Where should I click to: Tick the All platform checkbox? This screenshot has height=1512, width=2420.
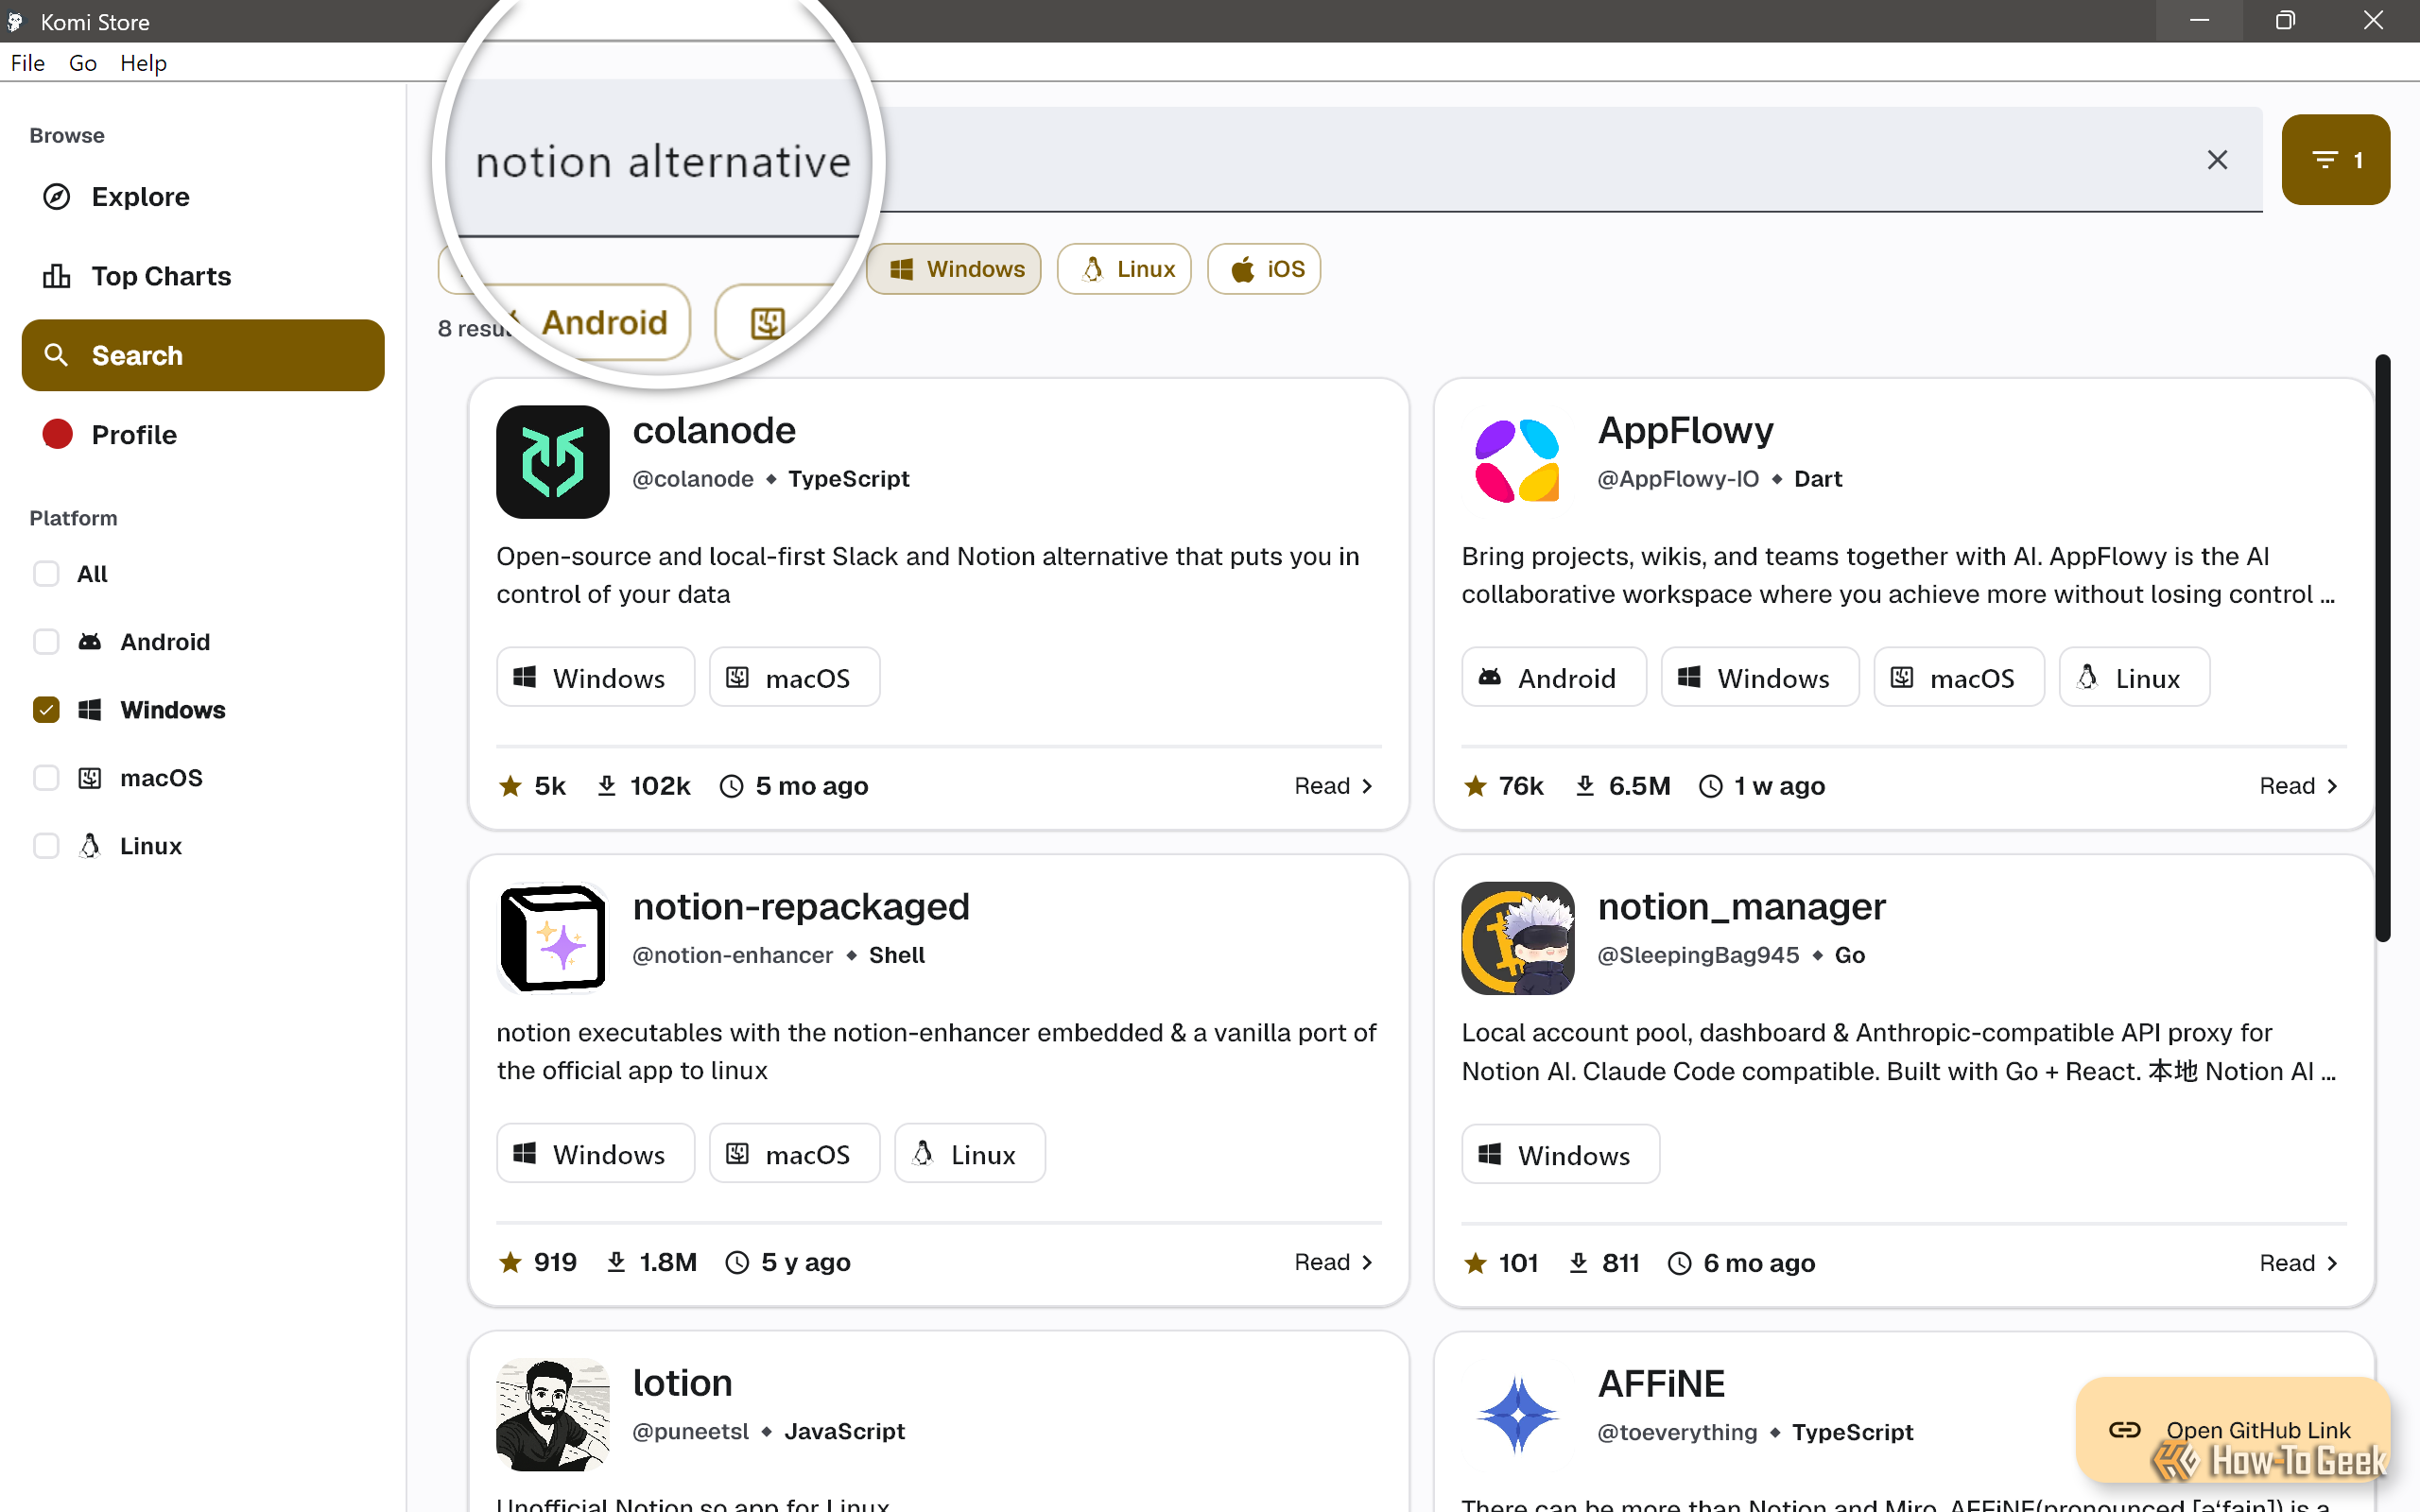46,573
